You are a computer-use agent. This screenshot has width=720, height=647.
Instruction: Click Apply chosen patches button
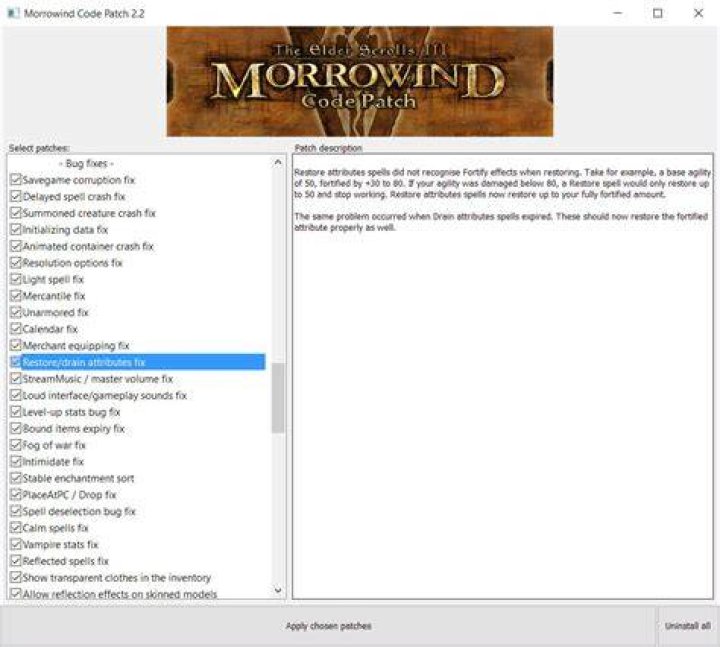coord(328,626)
